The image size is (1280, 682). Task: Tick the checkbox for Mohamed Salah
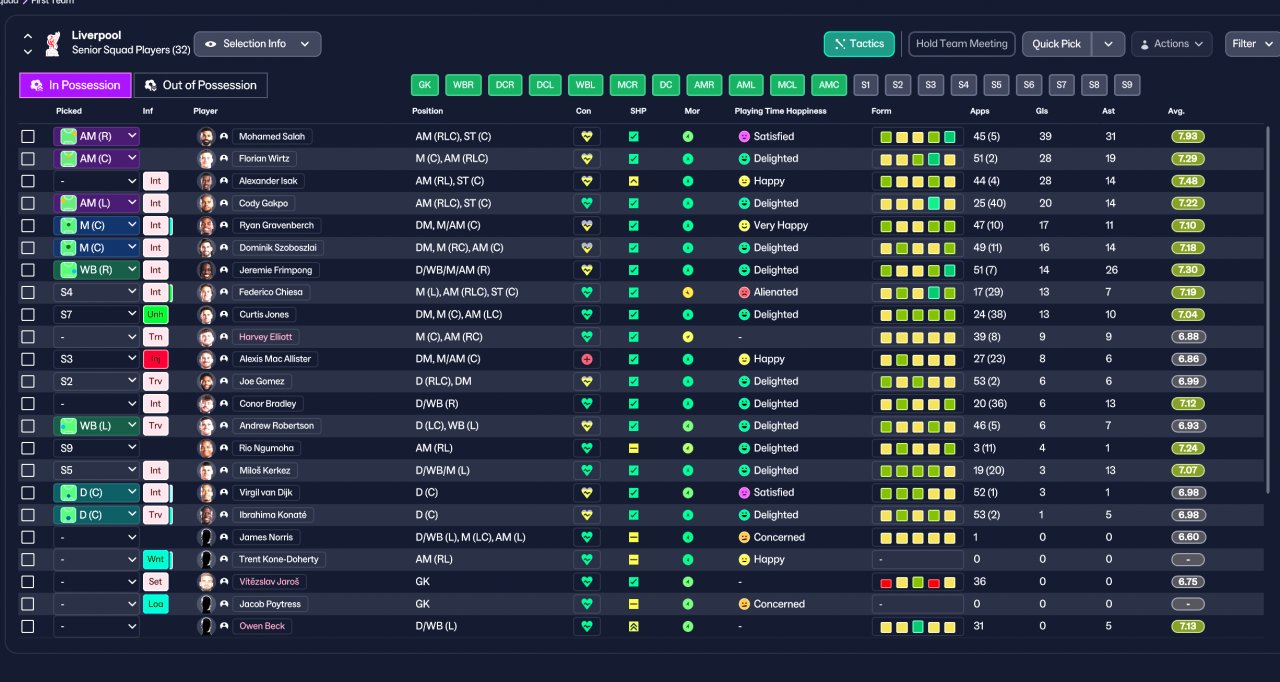click(x=28, y=136)
